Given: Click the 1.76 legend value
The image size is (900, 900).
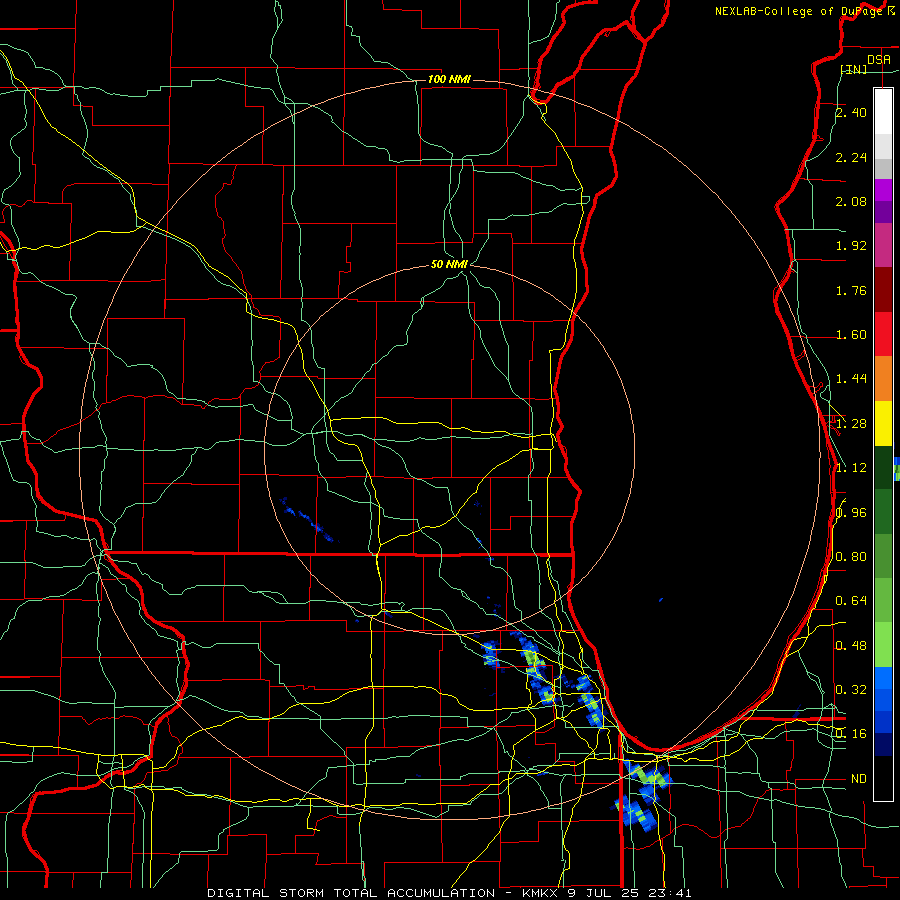Looking at the screenshot, I should (851, 290).
